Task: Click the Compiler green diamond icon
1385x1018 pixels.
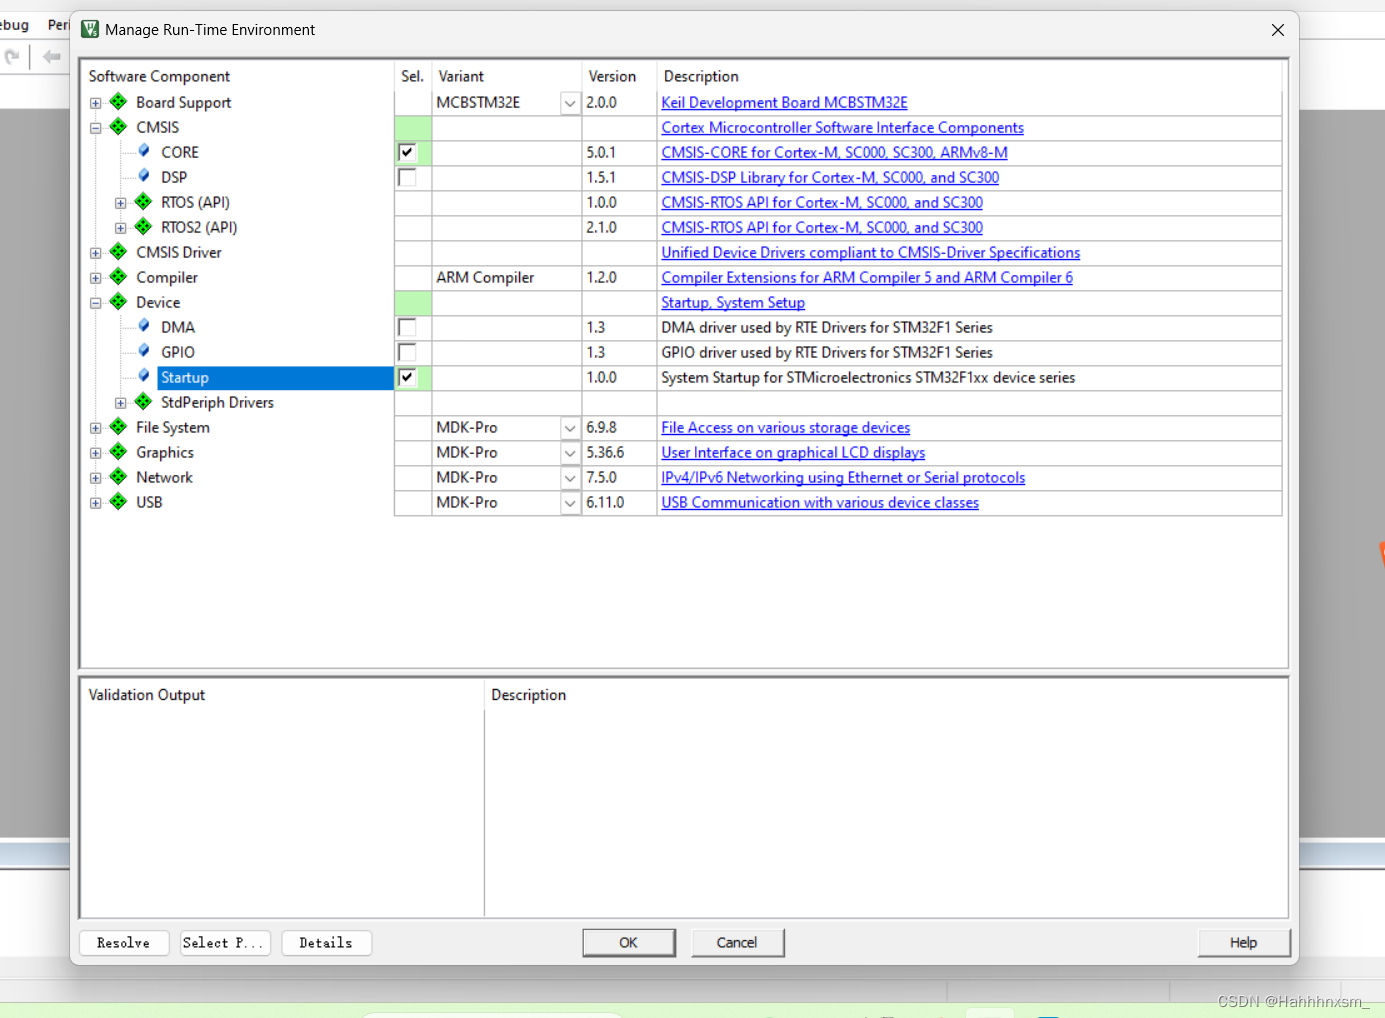Action: [x=118, y=277]
